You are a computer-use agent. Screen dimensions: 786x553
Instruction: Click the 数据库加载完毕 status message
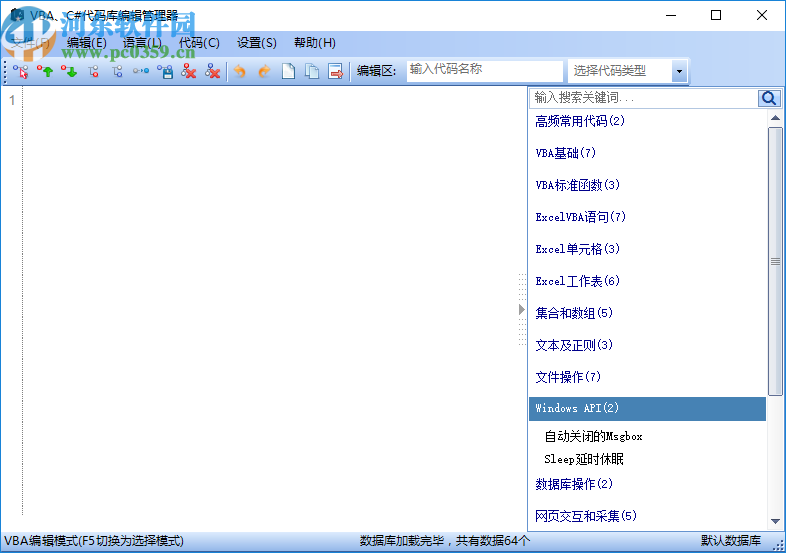tap(445, 541)
